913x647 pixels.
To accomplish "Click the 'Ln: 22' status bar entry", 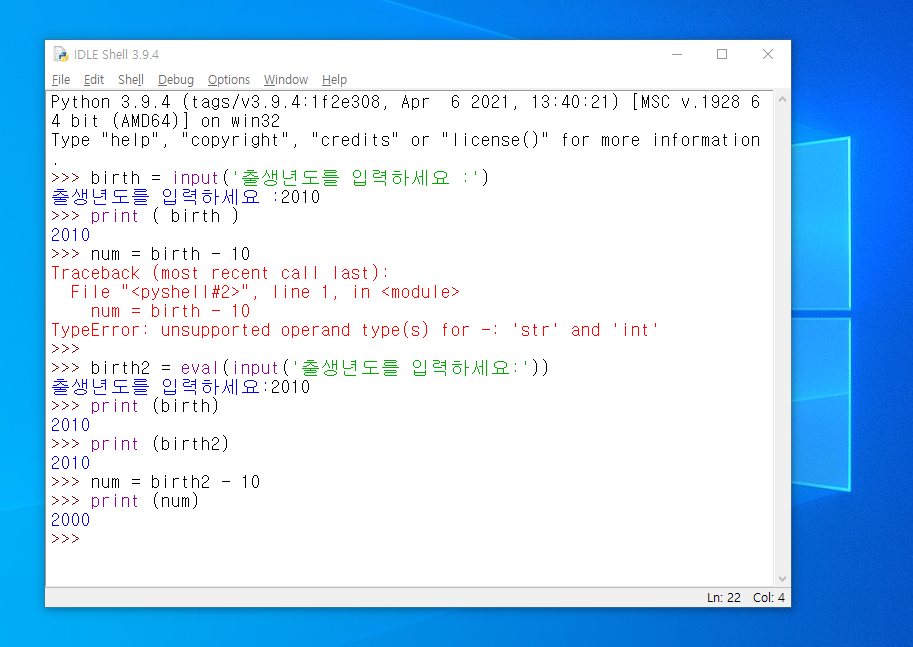I will pos(724,597).
